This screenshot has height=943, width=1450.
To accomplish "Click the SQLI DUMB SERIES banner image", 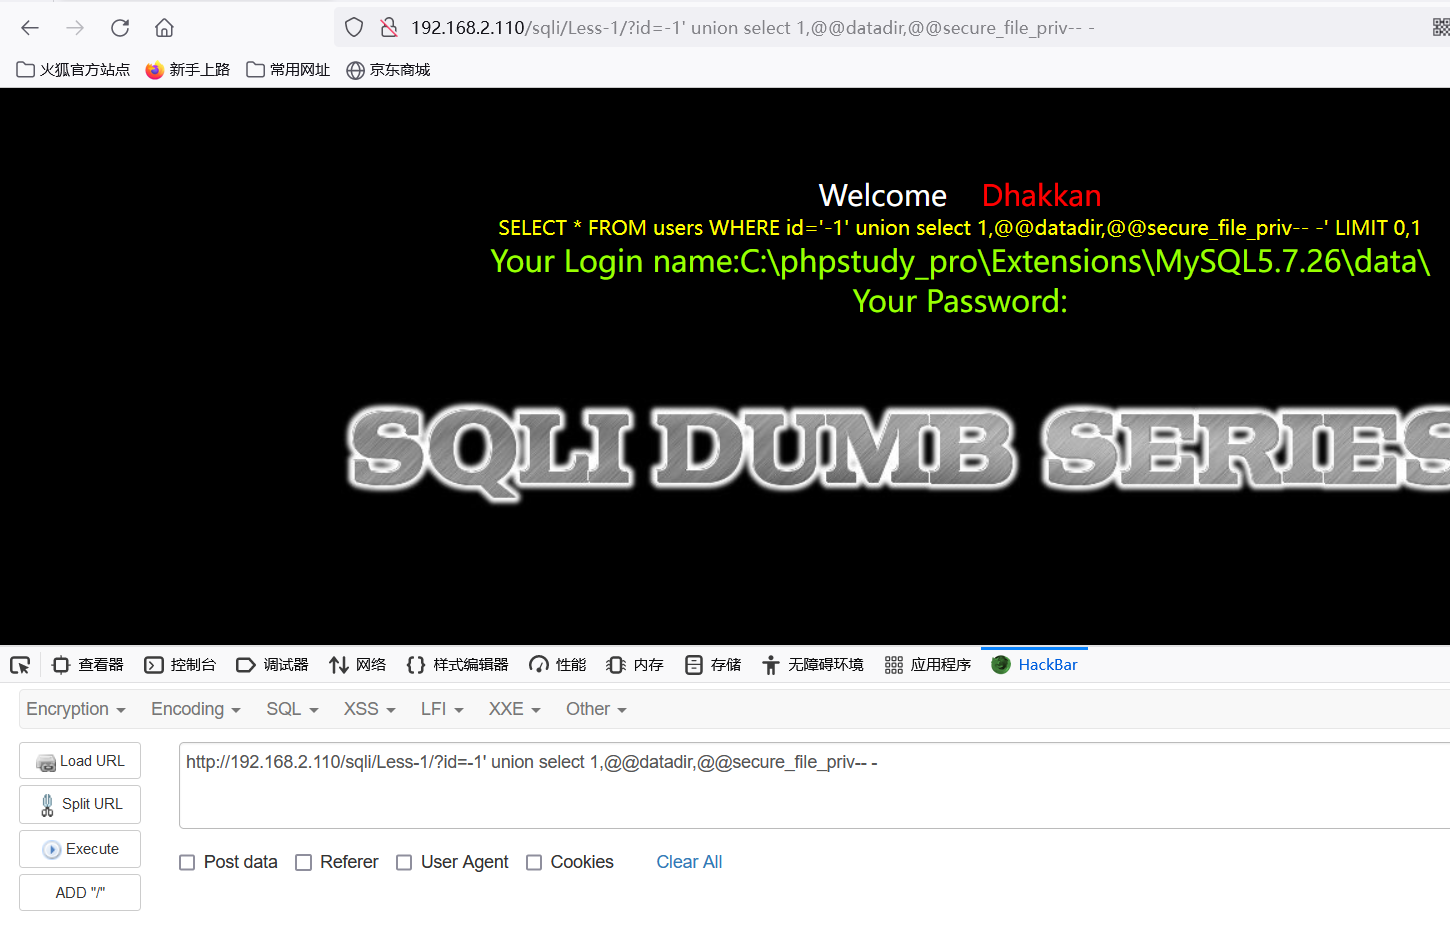I will pos(898,451).
